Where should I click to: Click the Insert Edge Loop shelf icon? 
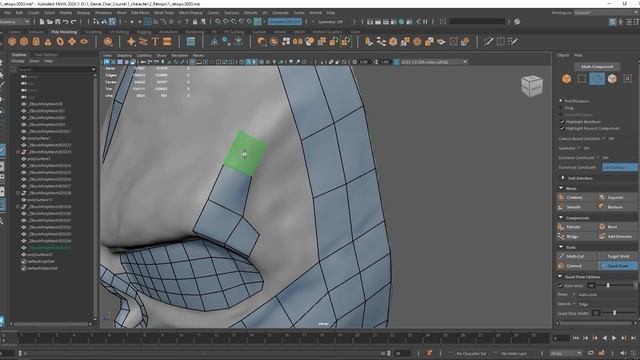click(x=501, y=41)
